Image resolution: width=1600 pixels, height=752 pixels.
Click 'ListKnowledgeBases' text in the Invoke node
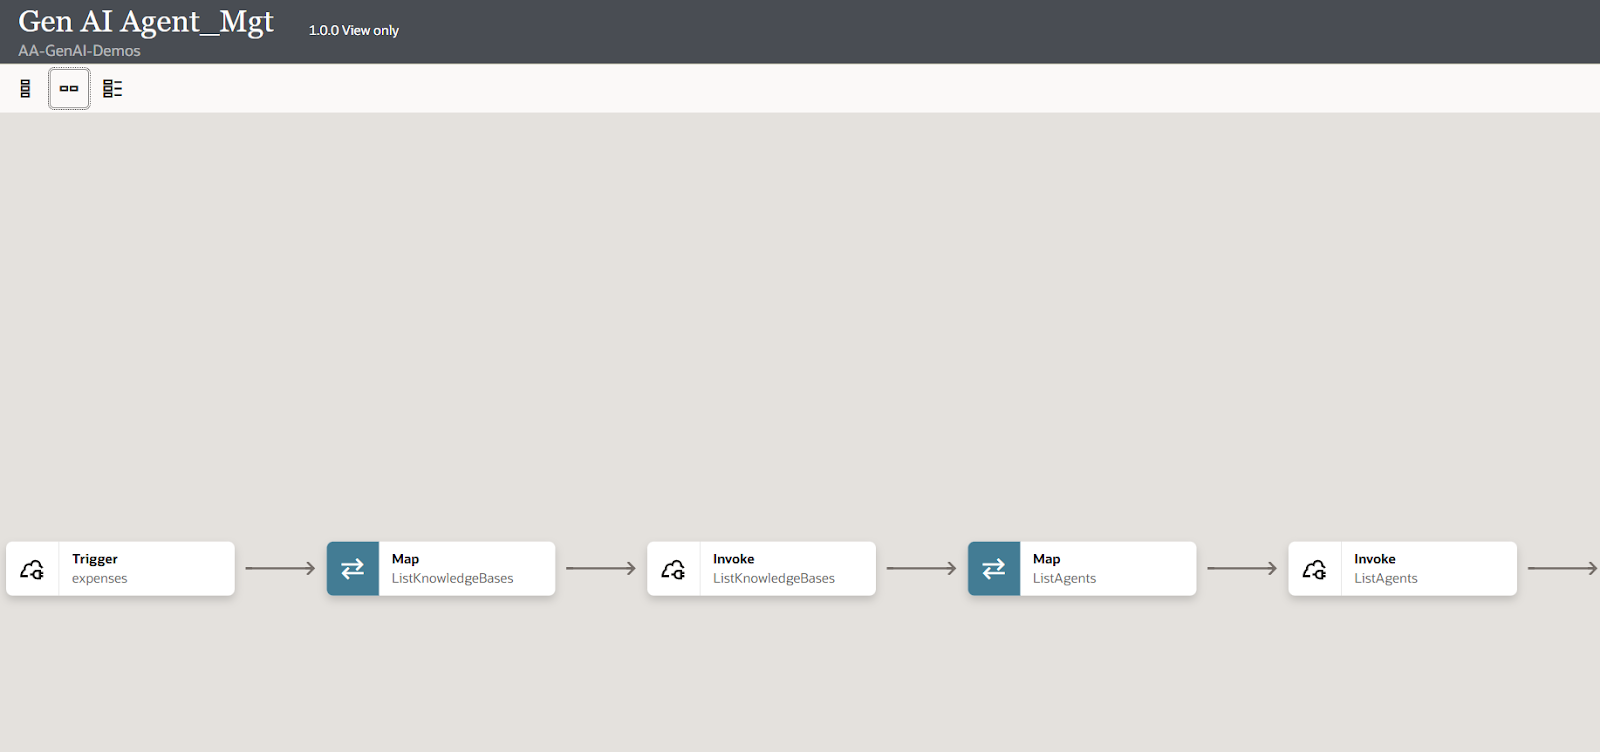(x=774, y=578)
